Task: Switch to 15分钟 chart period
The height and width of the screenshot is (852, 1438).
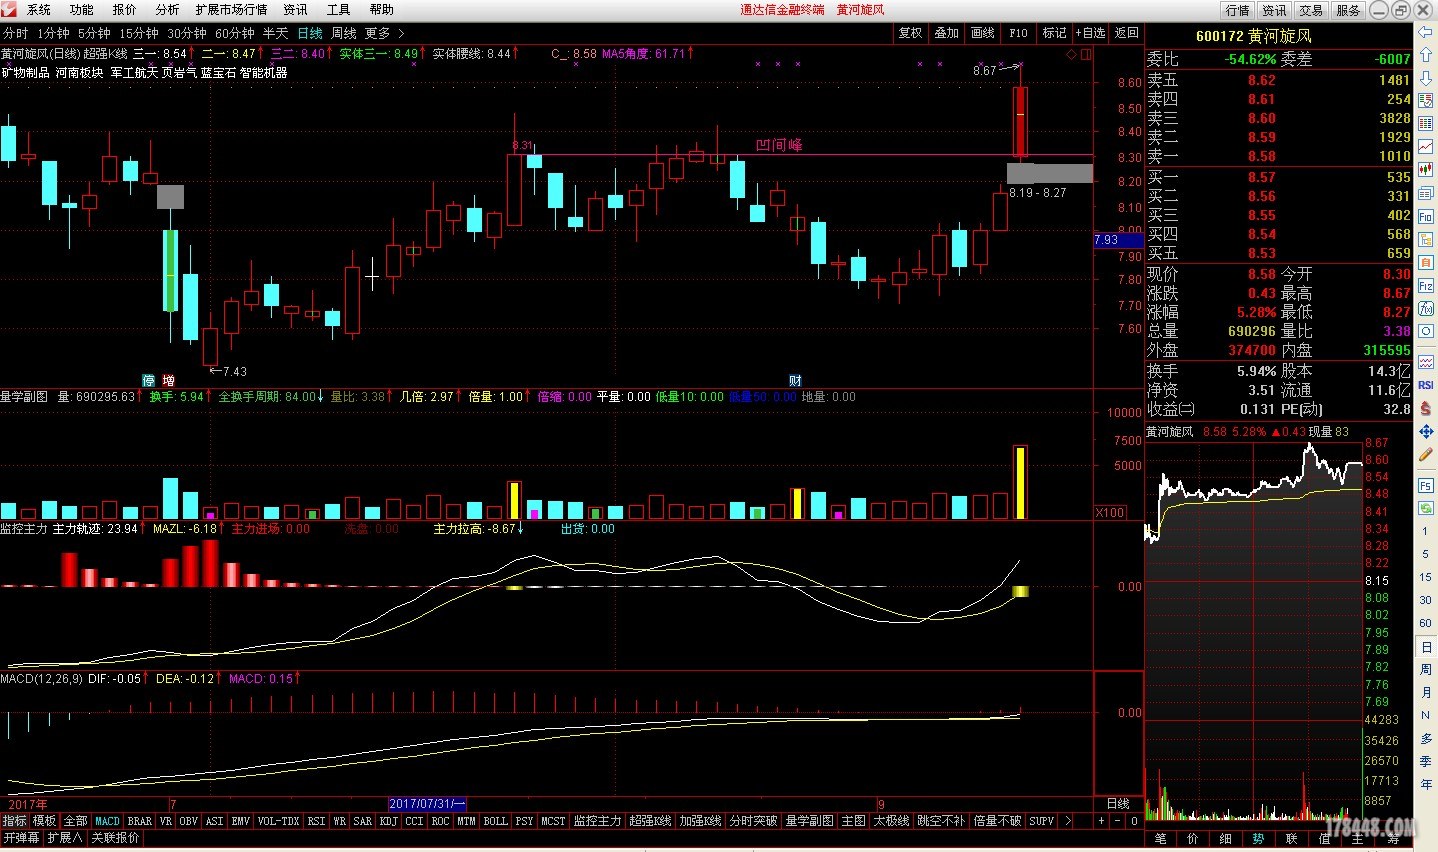Action: click(139, 33)
